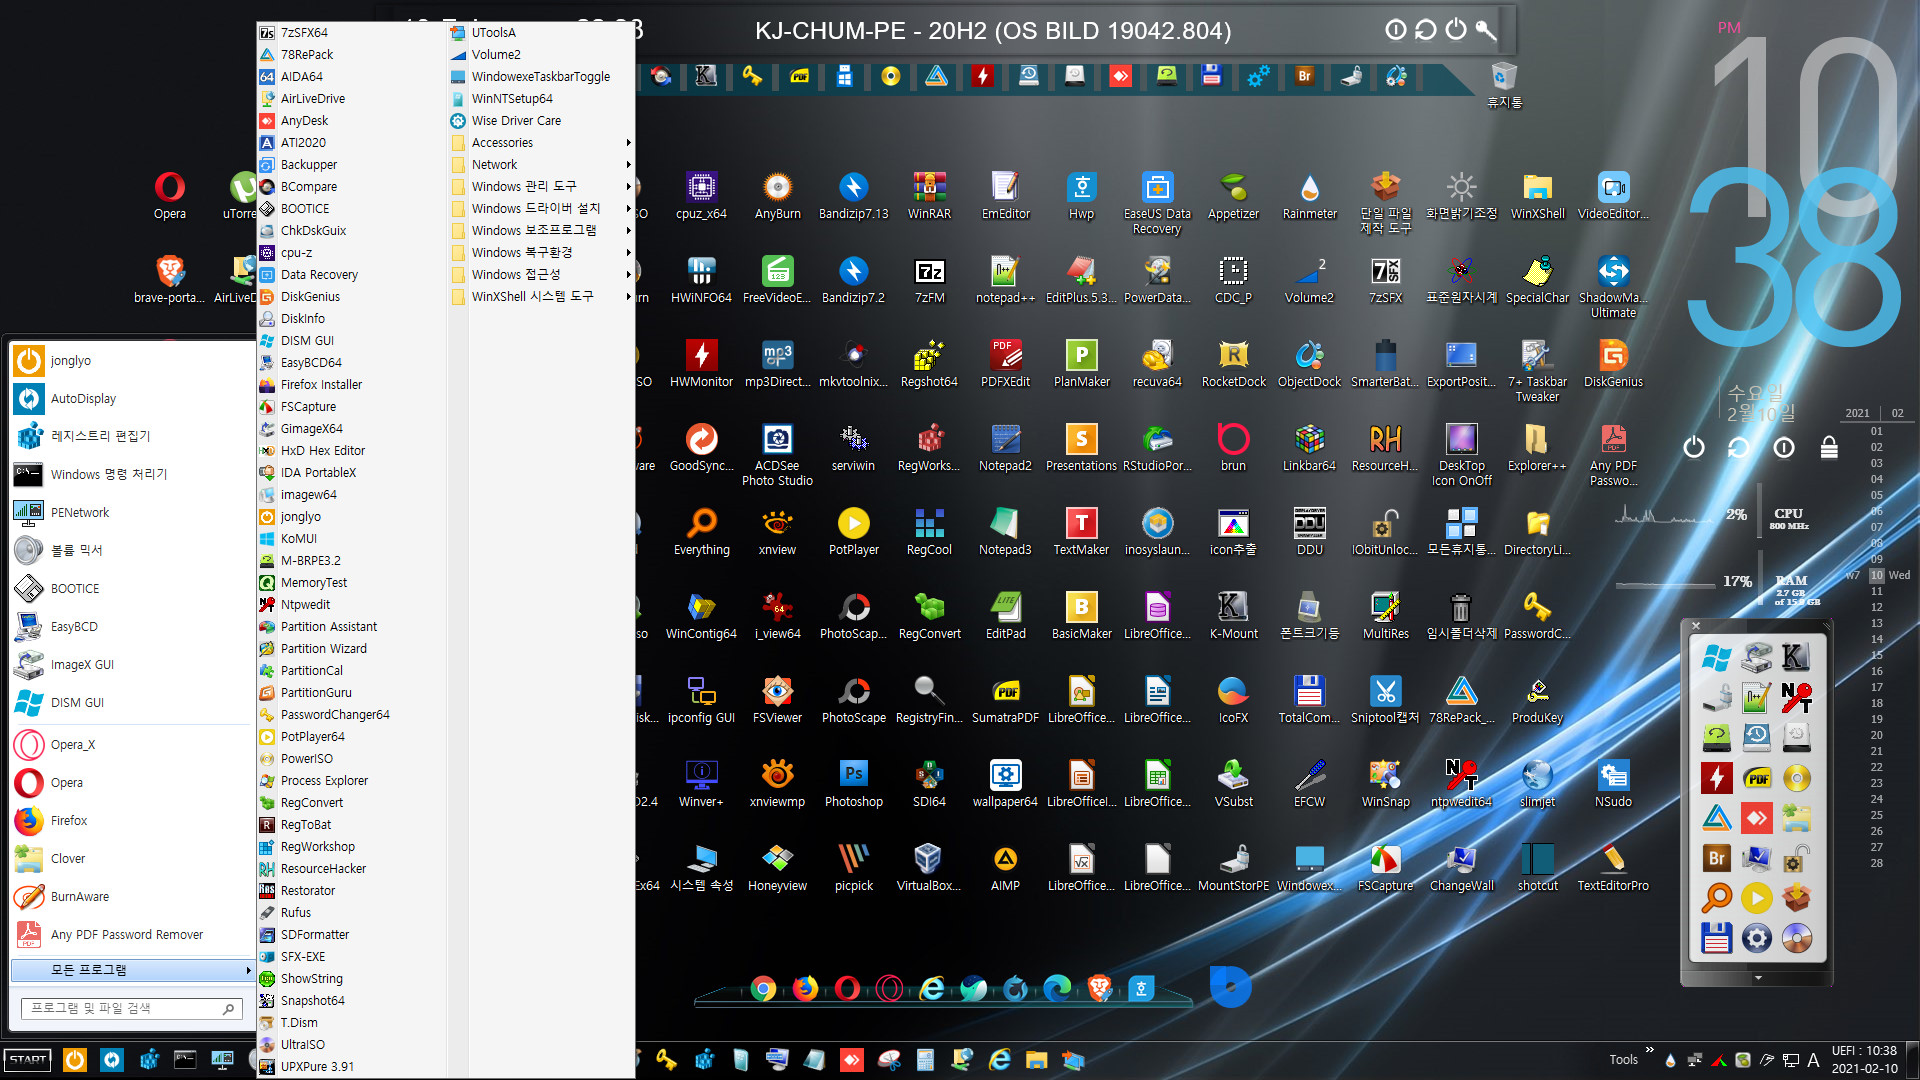Screen dimensions: 1920x1080
Task: Expand Windows 복구환경 submenu
Action: (x=541, y=253)
